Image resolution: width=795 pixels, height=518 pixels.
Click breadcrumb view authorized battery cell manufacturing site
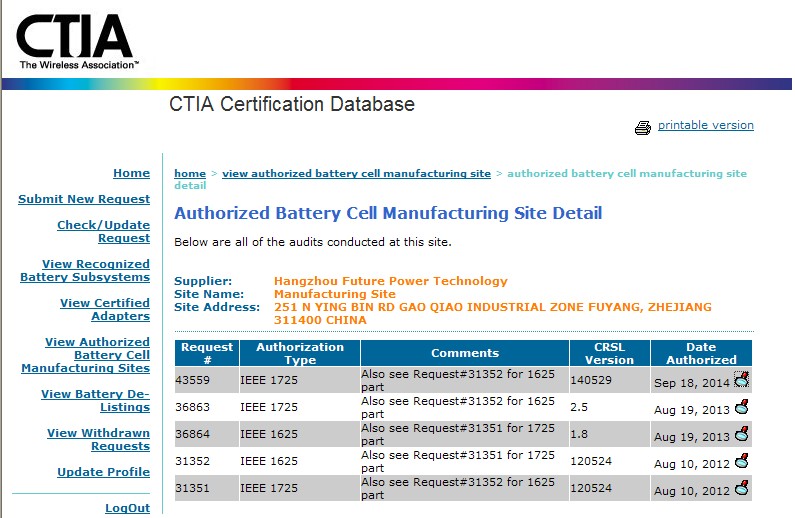(356, 173)
